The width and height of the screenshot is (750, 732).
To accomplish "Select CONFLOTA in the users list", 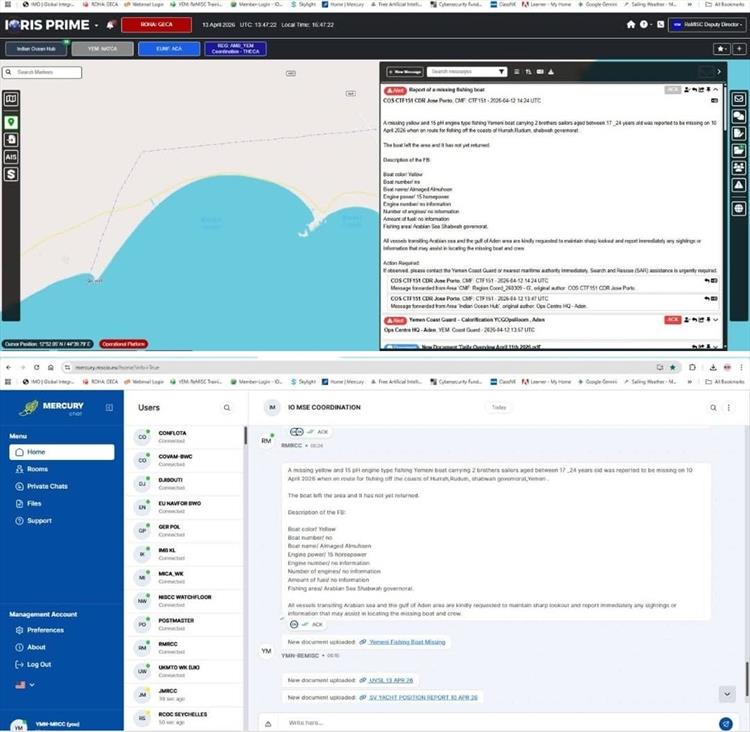I will coord(184,437).
